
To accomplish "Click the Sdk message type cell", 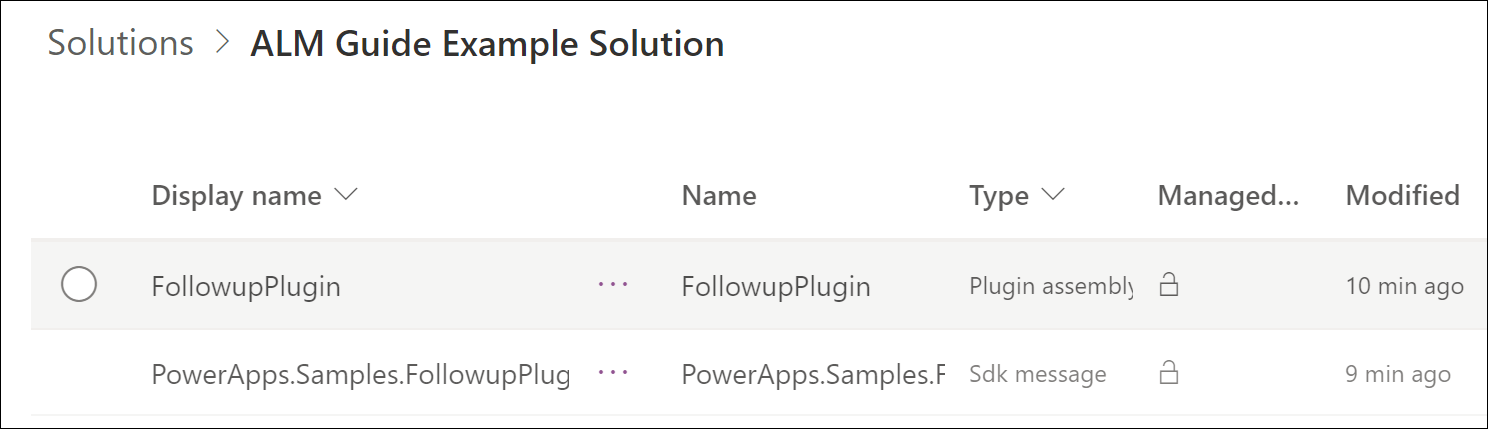I will click(1037, 375).
